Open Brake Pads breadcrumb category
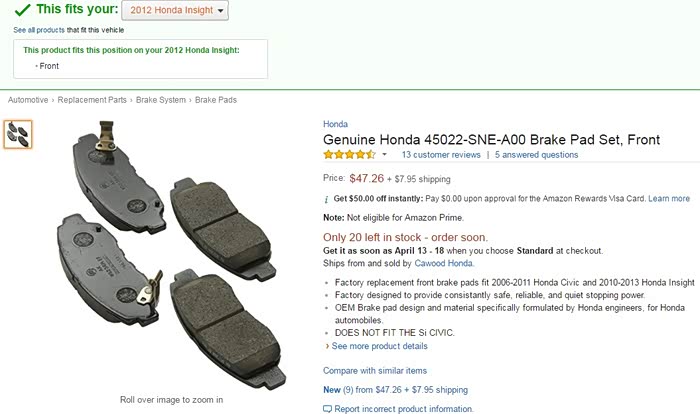Screen dimensions: 700x414 [218, 101]
